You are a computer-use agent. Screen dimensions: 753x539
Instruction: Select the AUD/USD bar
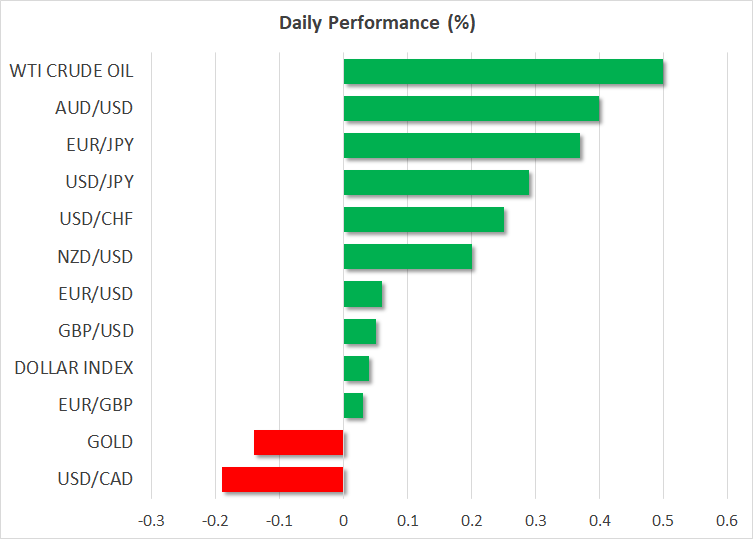coord(471,109)
